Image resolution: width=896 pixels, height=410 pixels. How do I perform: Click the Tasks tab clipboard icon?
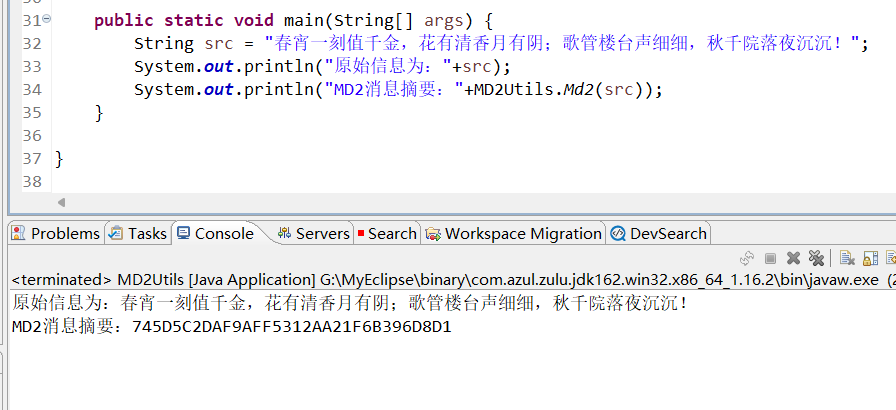[116, 234]
